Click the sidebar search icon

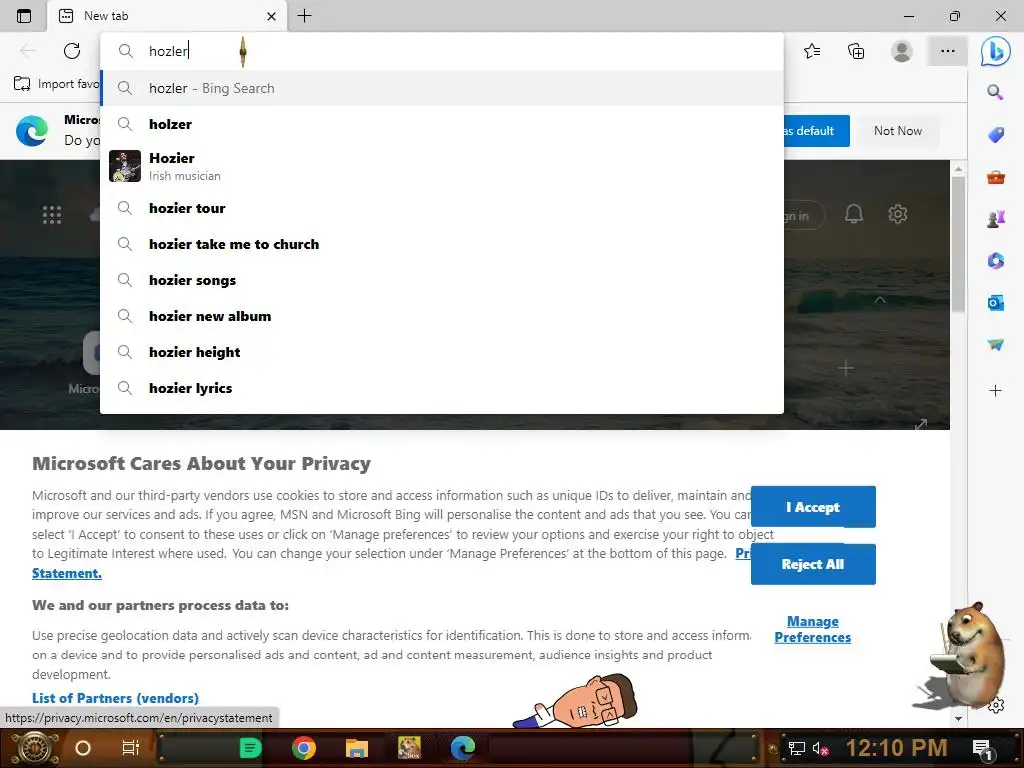[x=995, y=92]
